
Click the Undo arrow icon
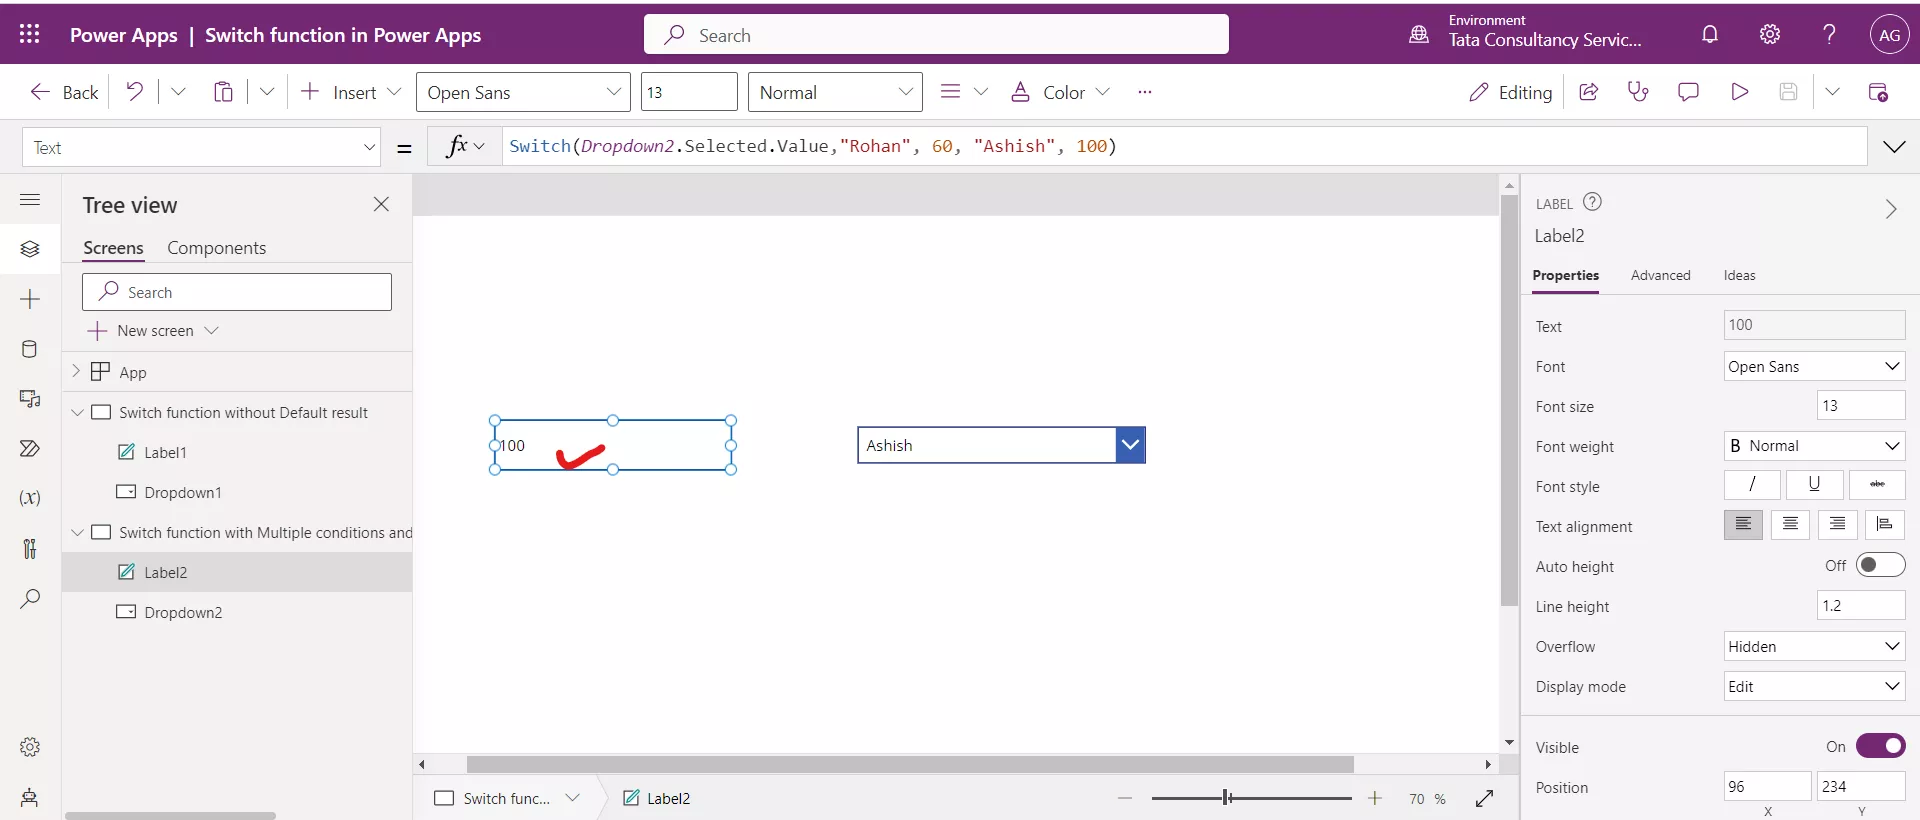pos(134,92)
